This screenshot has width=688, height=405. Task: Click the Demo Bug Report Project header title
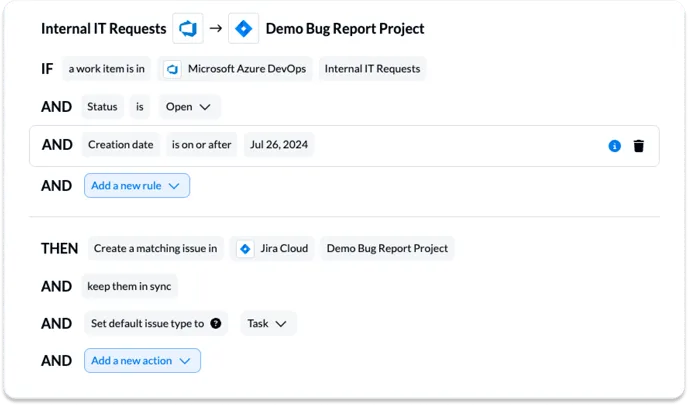[x=345, y=29]
